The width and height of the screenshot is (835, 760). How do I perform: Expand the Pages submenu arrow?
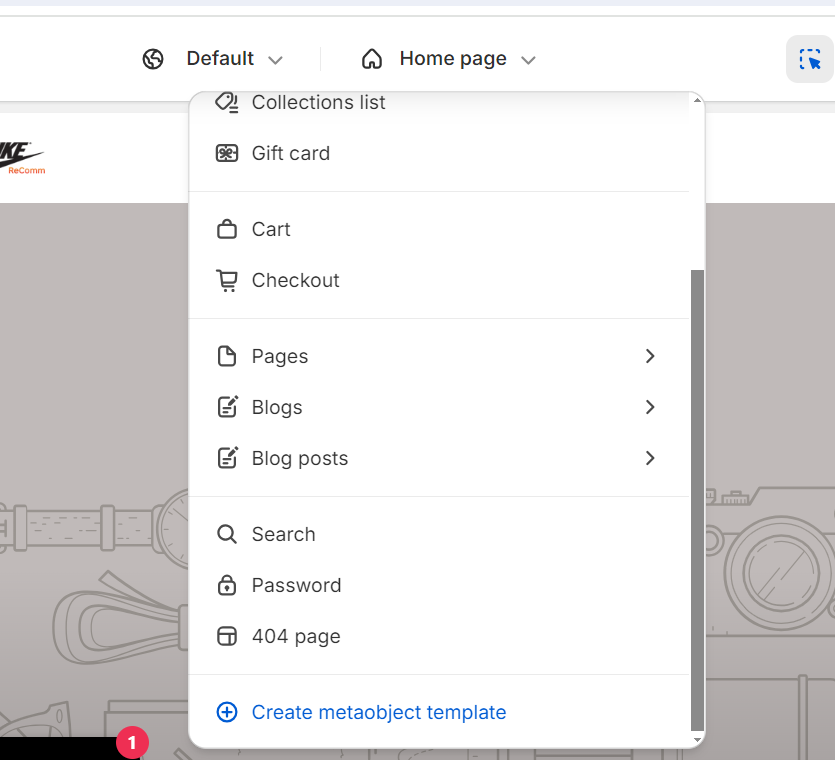(x=650, y=356)
